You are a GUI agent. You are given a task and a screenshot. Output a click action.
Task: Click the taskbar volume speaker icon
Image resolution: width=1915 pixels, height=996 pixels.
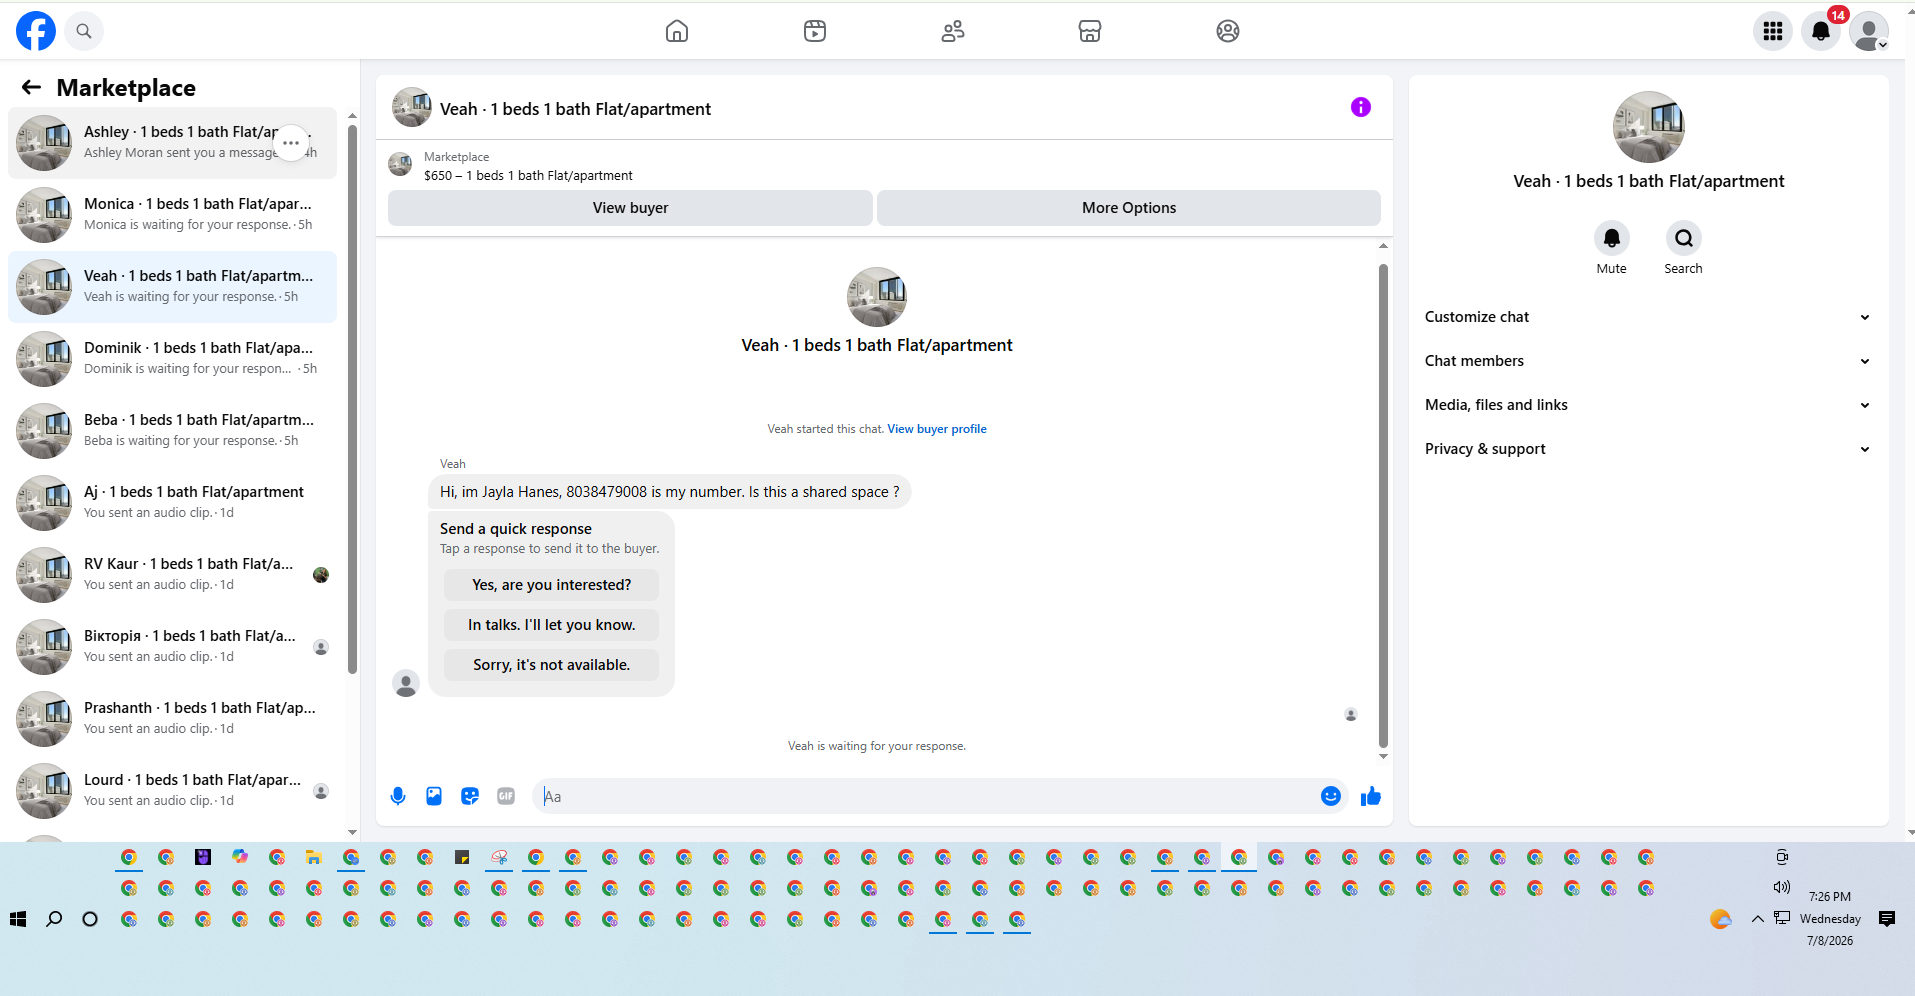tap(1782, 887)
